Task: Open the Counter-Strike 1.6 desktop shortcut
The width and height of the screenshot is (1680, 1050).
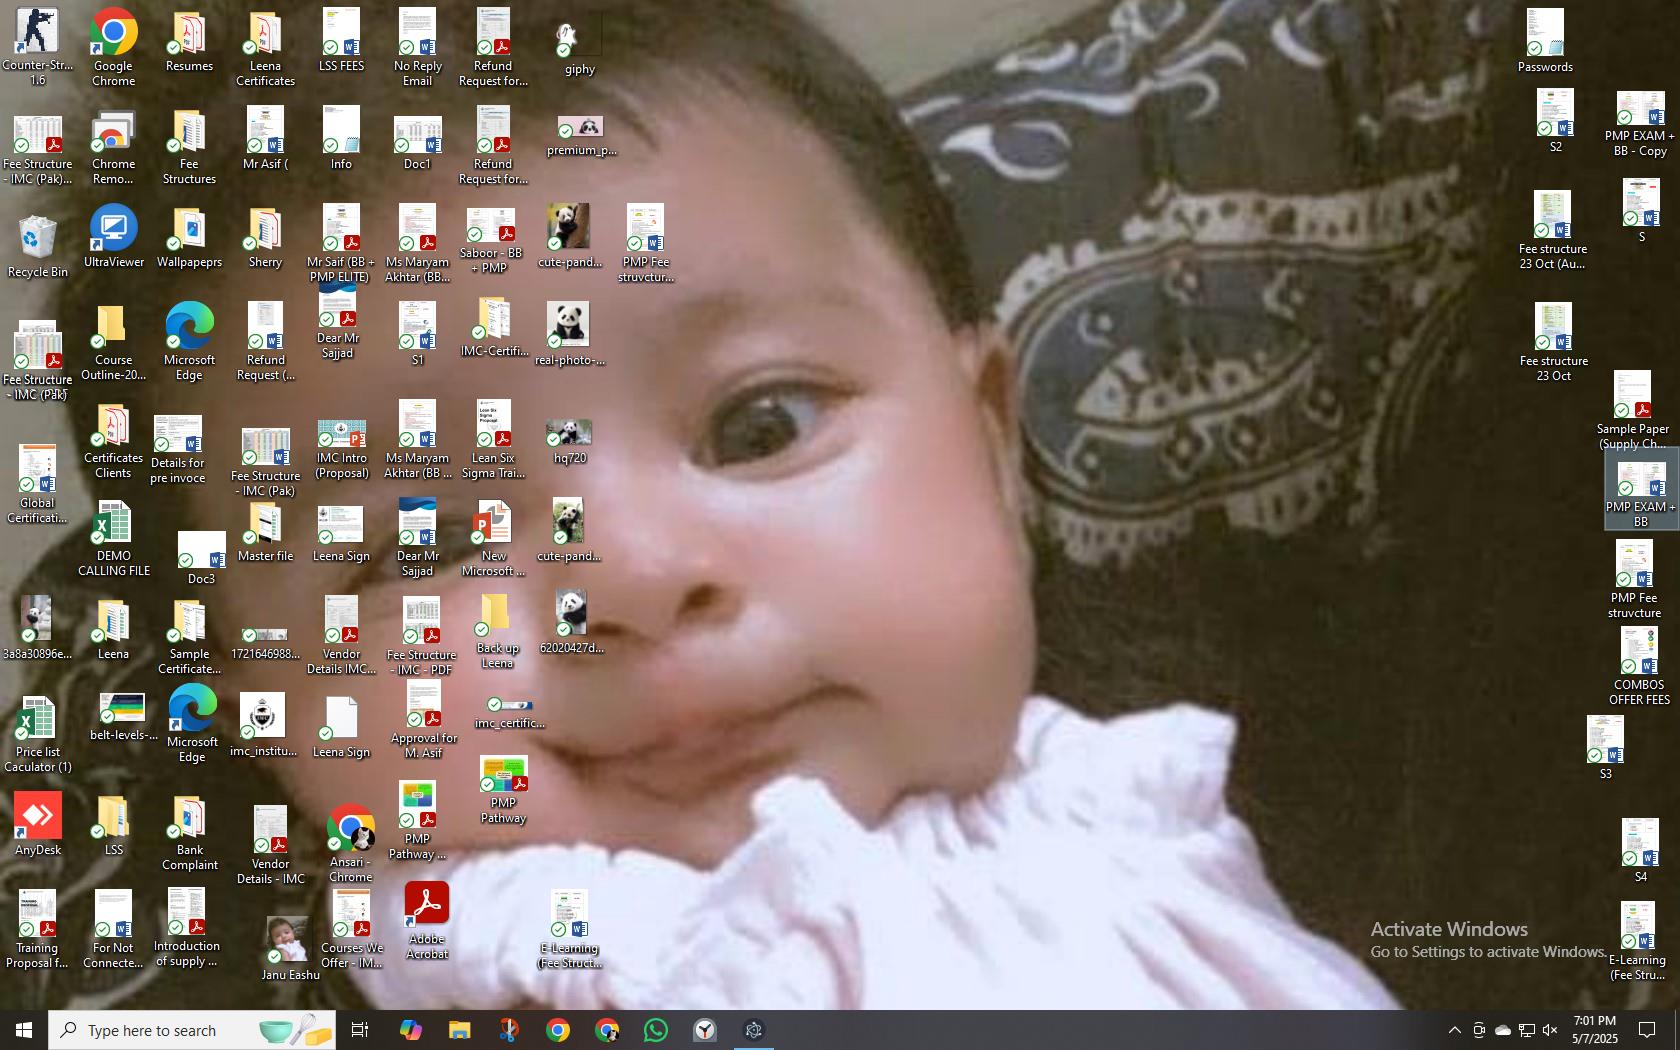Action: click(x=37, y=46)
